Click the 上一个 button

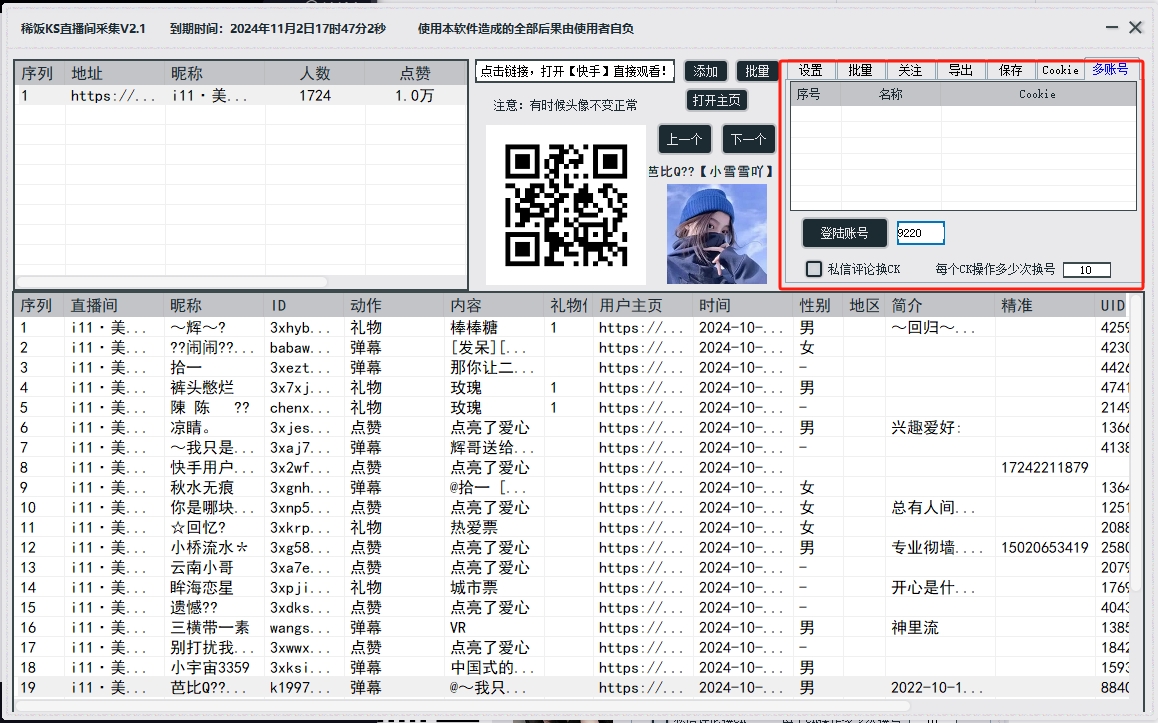(684, 139)
